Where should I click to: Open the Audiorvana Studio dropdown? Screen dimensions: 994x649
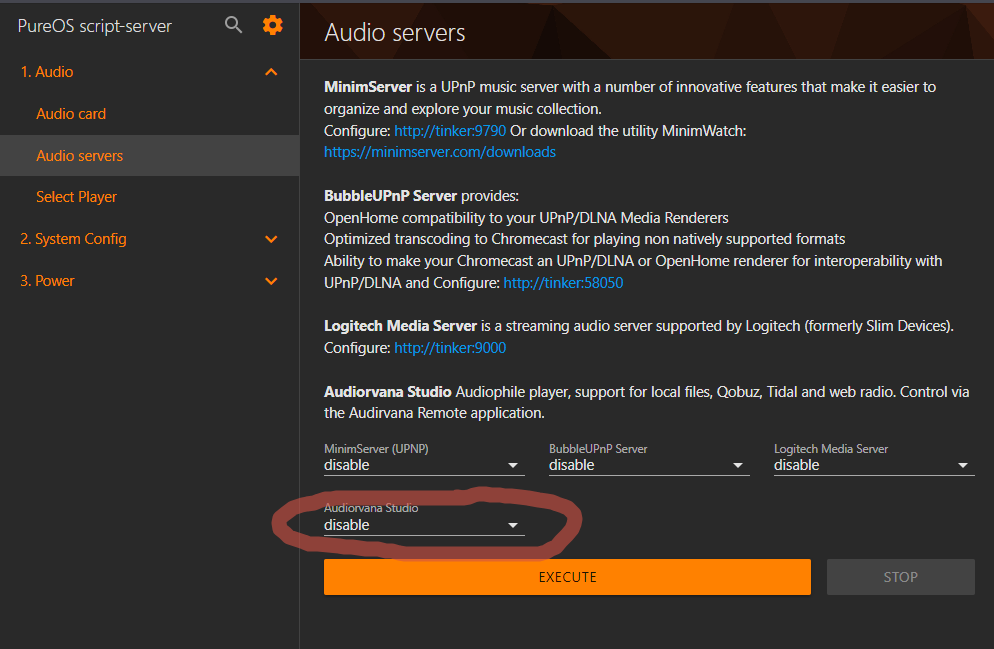424,525
